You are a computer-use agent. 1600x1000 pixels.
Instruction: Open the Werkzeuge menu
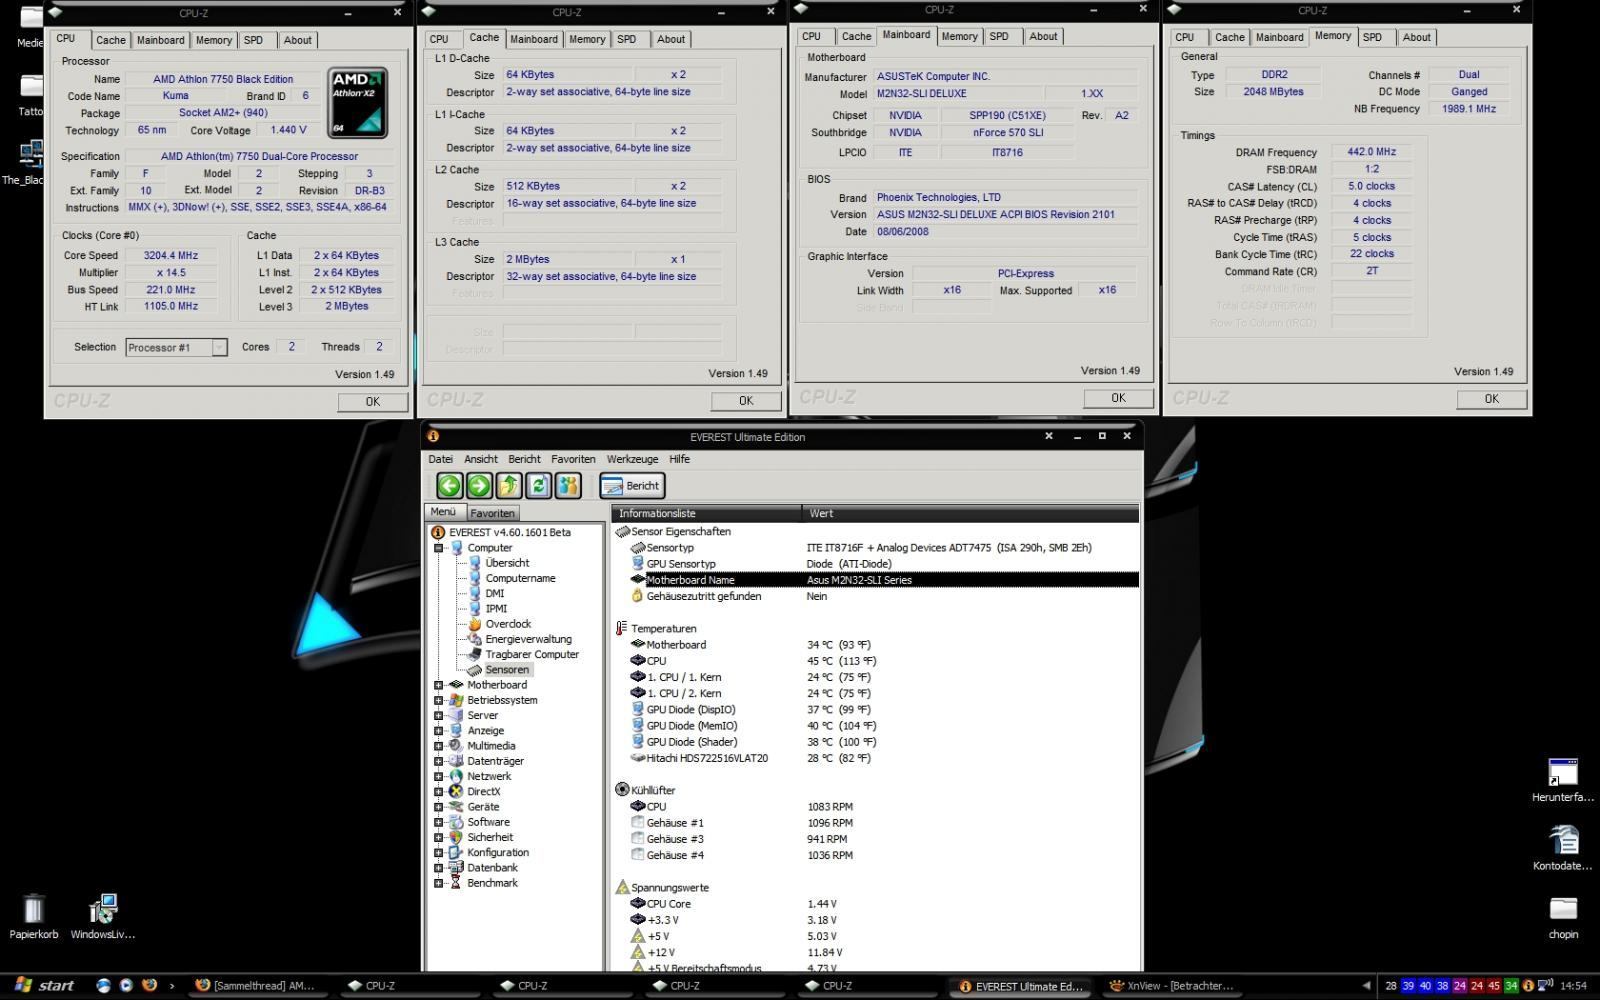tap(632, 459)
